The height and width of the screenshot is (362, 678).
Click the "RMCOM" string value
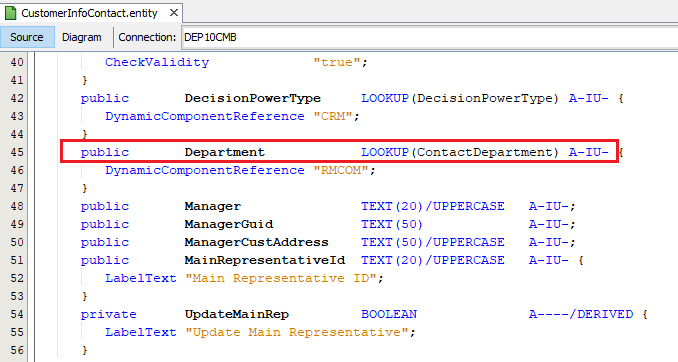(x=341, y=170)
